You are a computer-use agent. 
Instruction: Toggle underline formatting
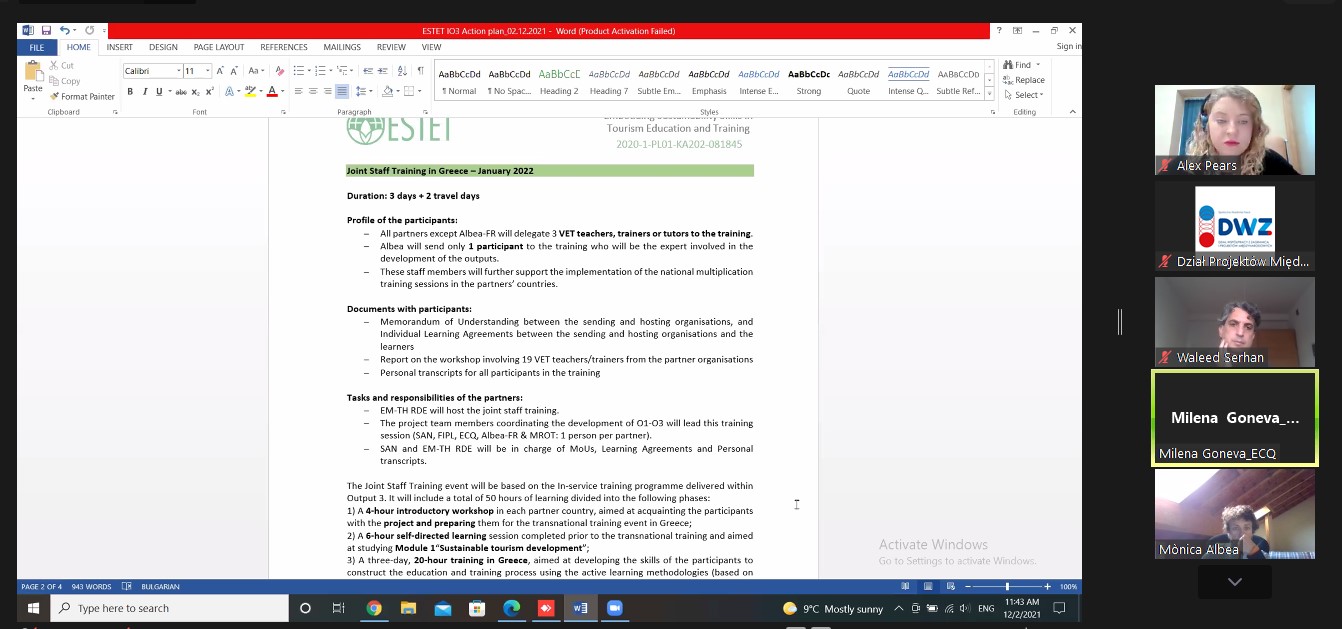pos(159,92)
